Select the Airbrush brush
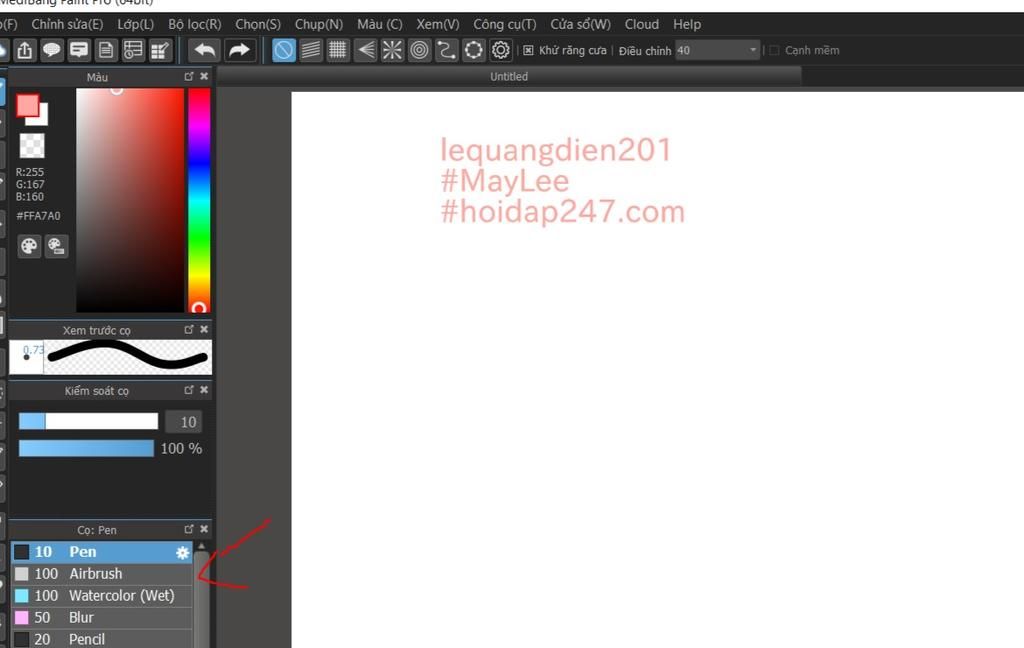 pos(102,574)
